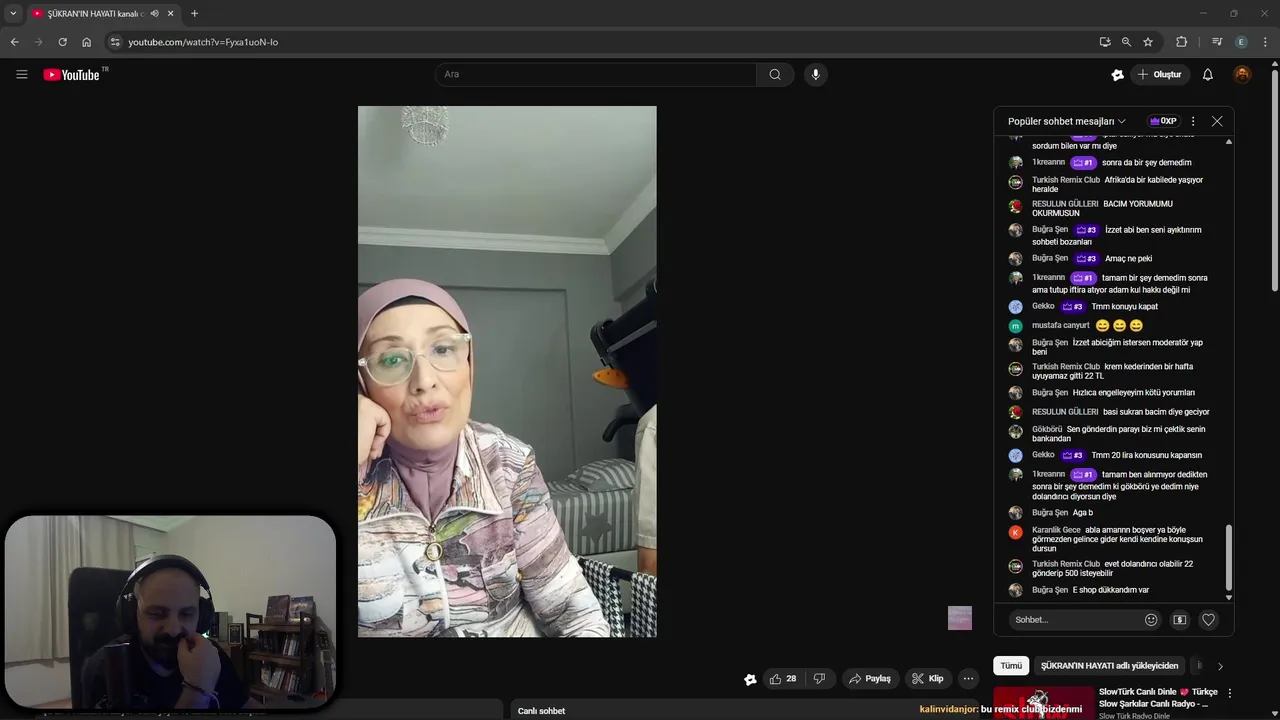The height and width of the screenshot is (720, 1280).
Task: Click the Klip clip button
Action: coord(928,678)
